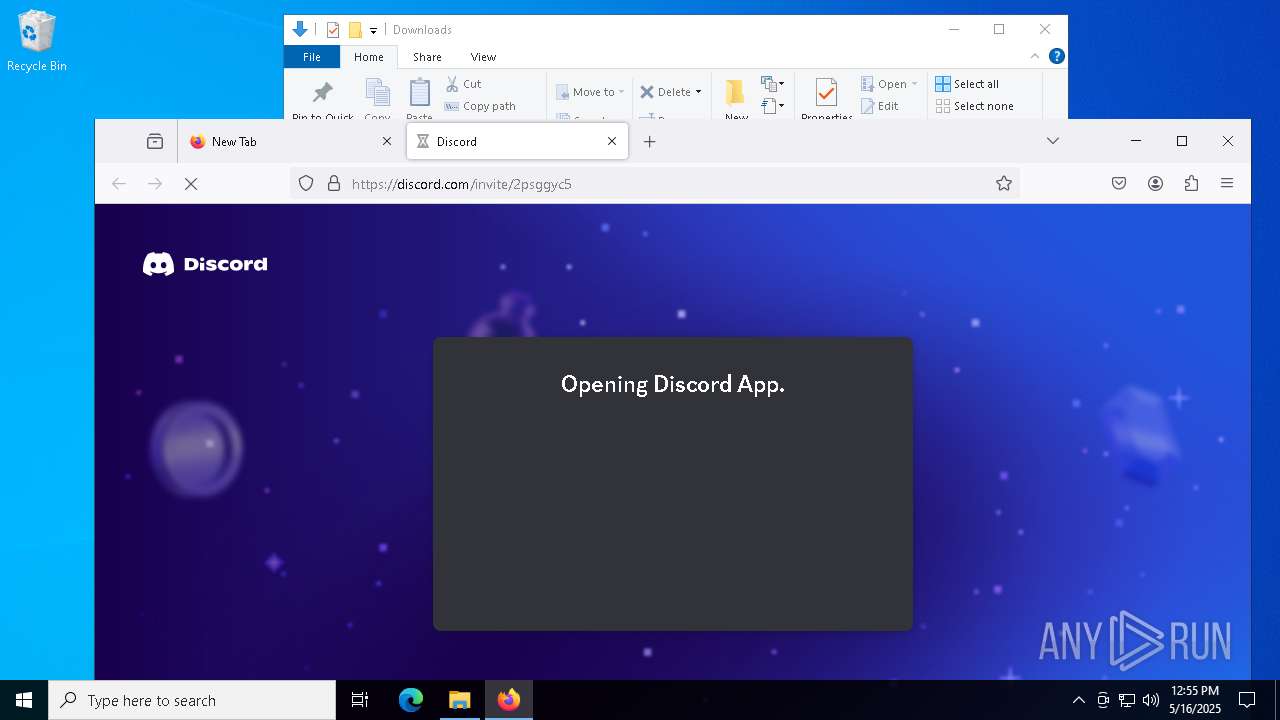Open Windows Start menu
This screenshot has width=1280, height=720.
tap(24, 700)
